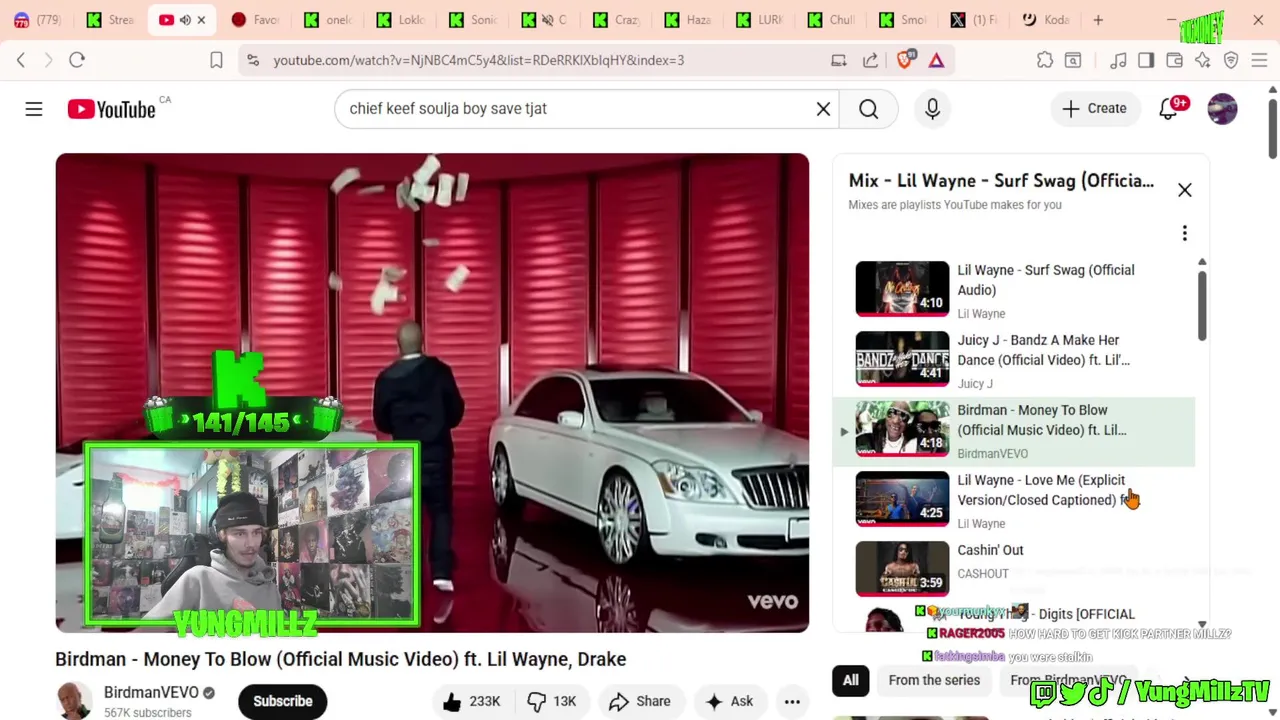Click the video player area

click(432, 392)
